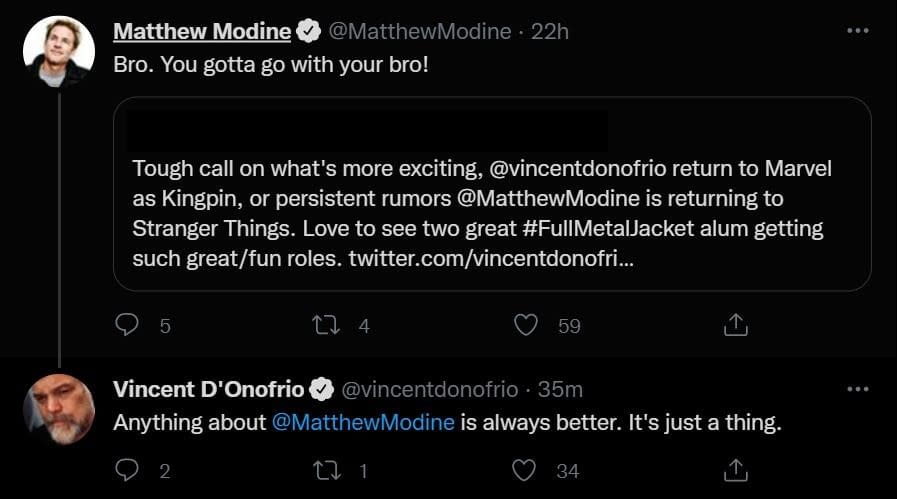Open more options on Vincent D'Onofrio's tweet
This screenshot has width=897, height=499.
tap(857, 389)
